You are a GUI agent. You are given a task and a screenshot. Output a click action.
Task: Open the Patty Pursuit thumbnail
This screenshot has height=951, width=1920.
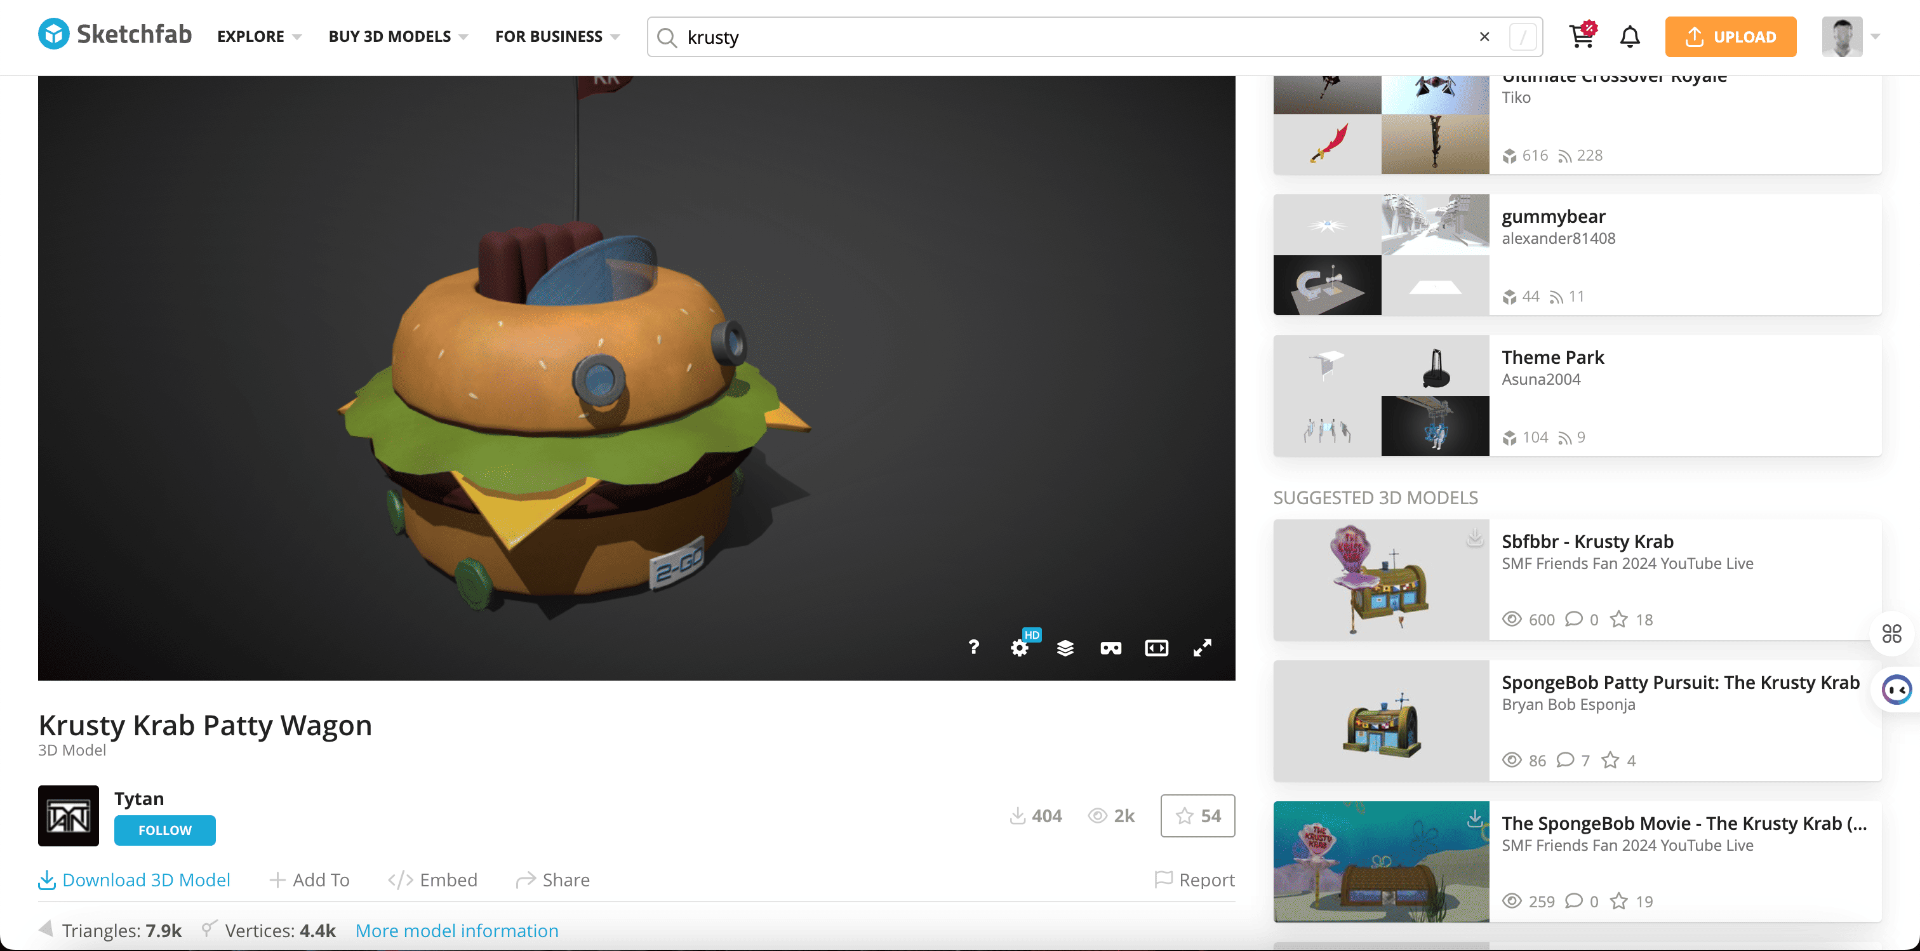coord(1381,721)
